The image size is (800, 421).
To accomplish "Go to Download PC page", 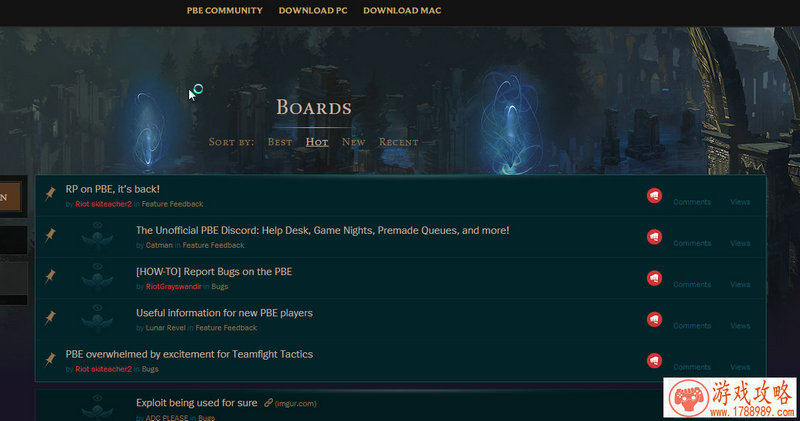I will pos(313,10).
